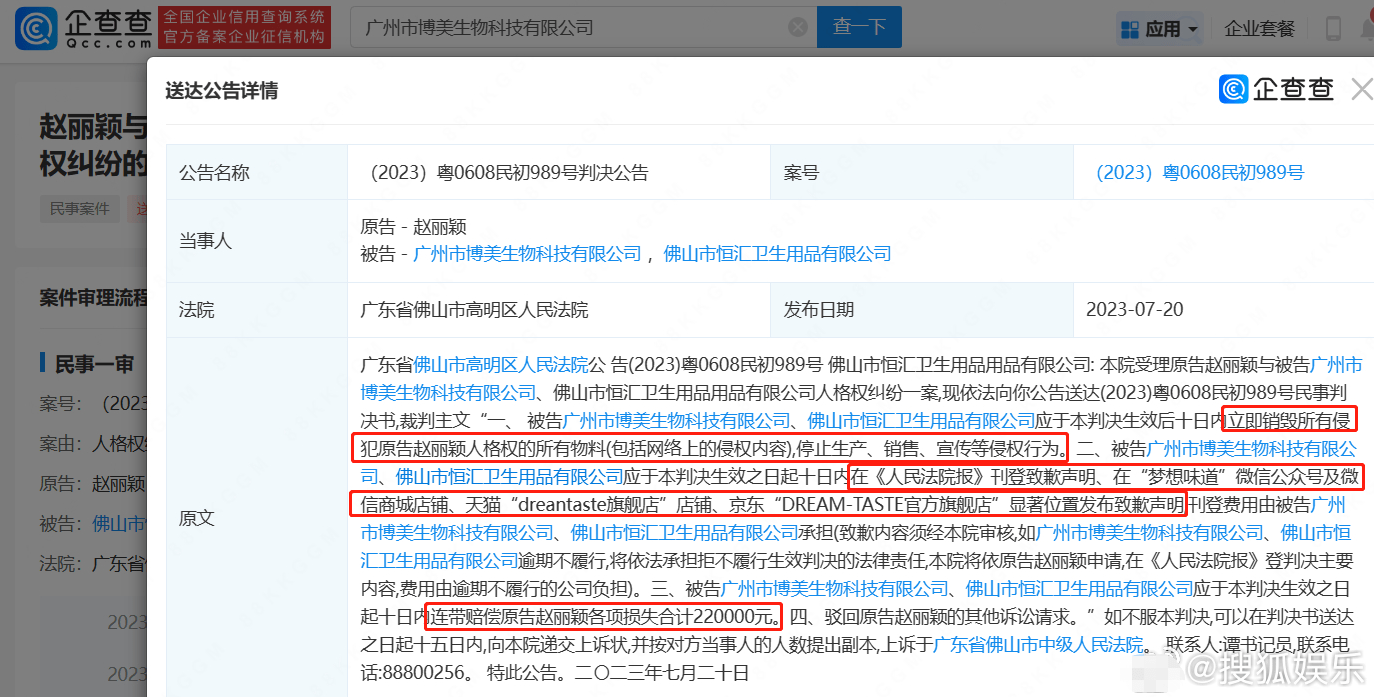Open the 应用 dropdown menu

[x=1161, y=29]
